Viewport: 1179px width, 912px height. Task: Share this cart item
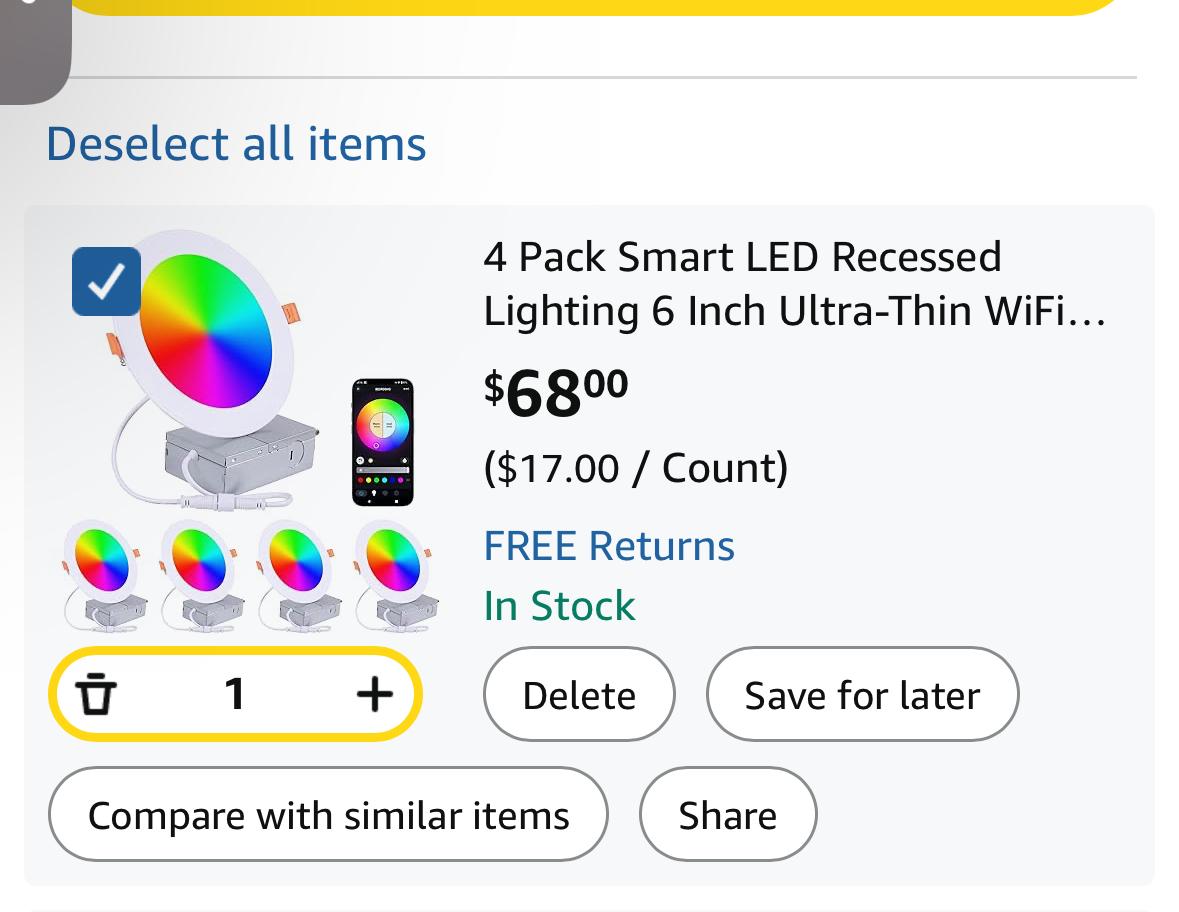coord(727,815)
